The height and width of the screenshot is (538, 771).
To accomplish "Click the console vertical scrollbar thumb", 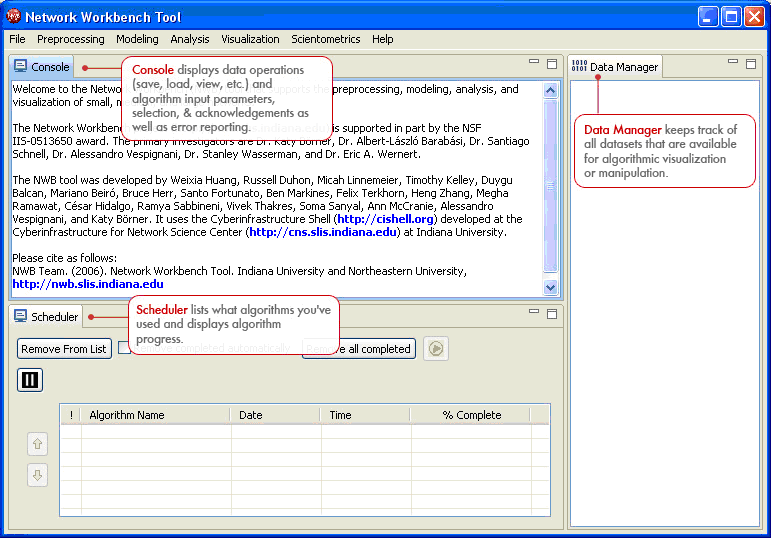I will pos(551,186).
